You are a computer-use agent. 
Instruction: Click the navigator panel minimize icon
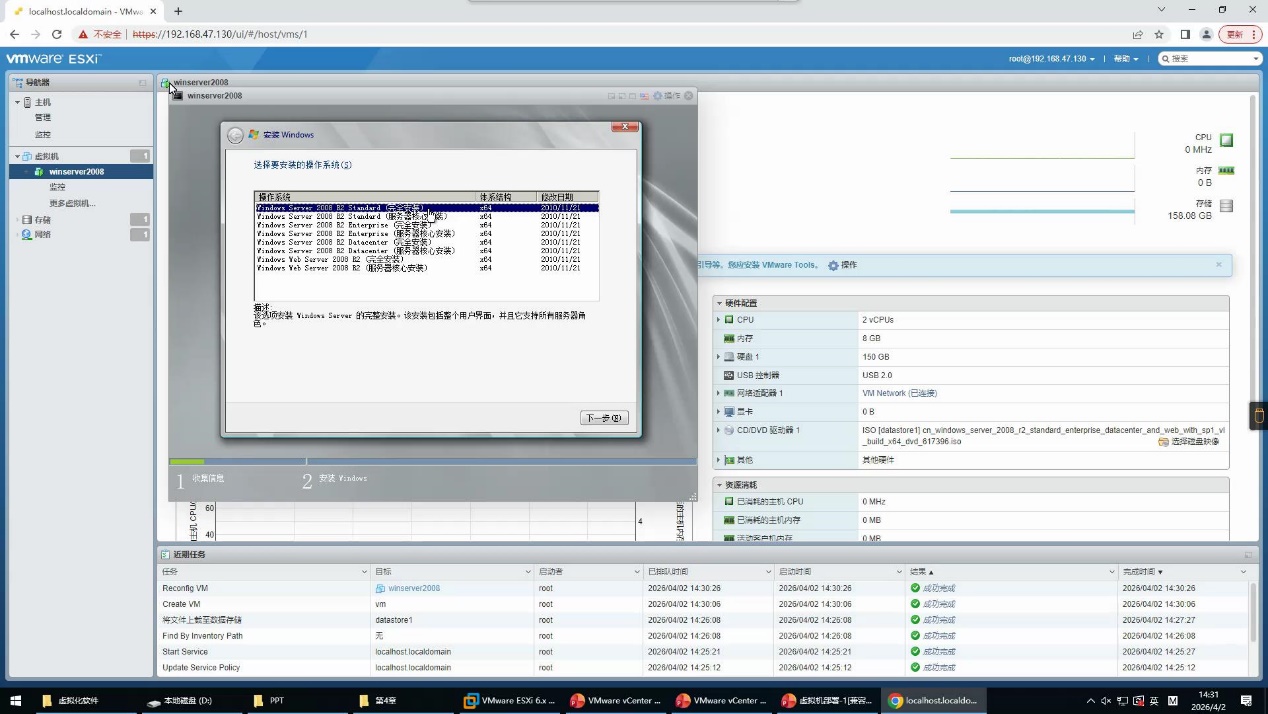point(142,82)
